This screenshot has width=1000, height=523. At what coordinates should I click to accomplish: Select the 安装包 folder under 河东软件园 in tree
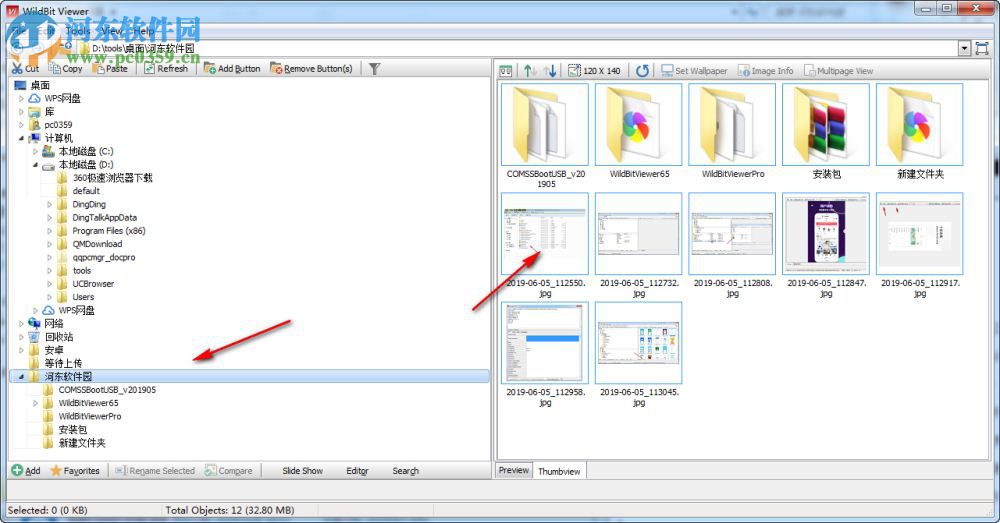[73, 429]
